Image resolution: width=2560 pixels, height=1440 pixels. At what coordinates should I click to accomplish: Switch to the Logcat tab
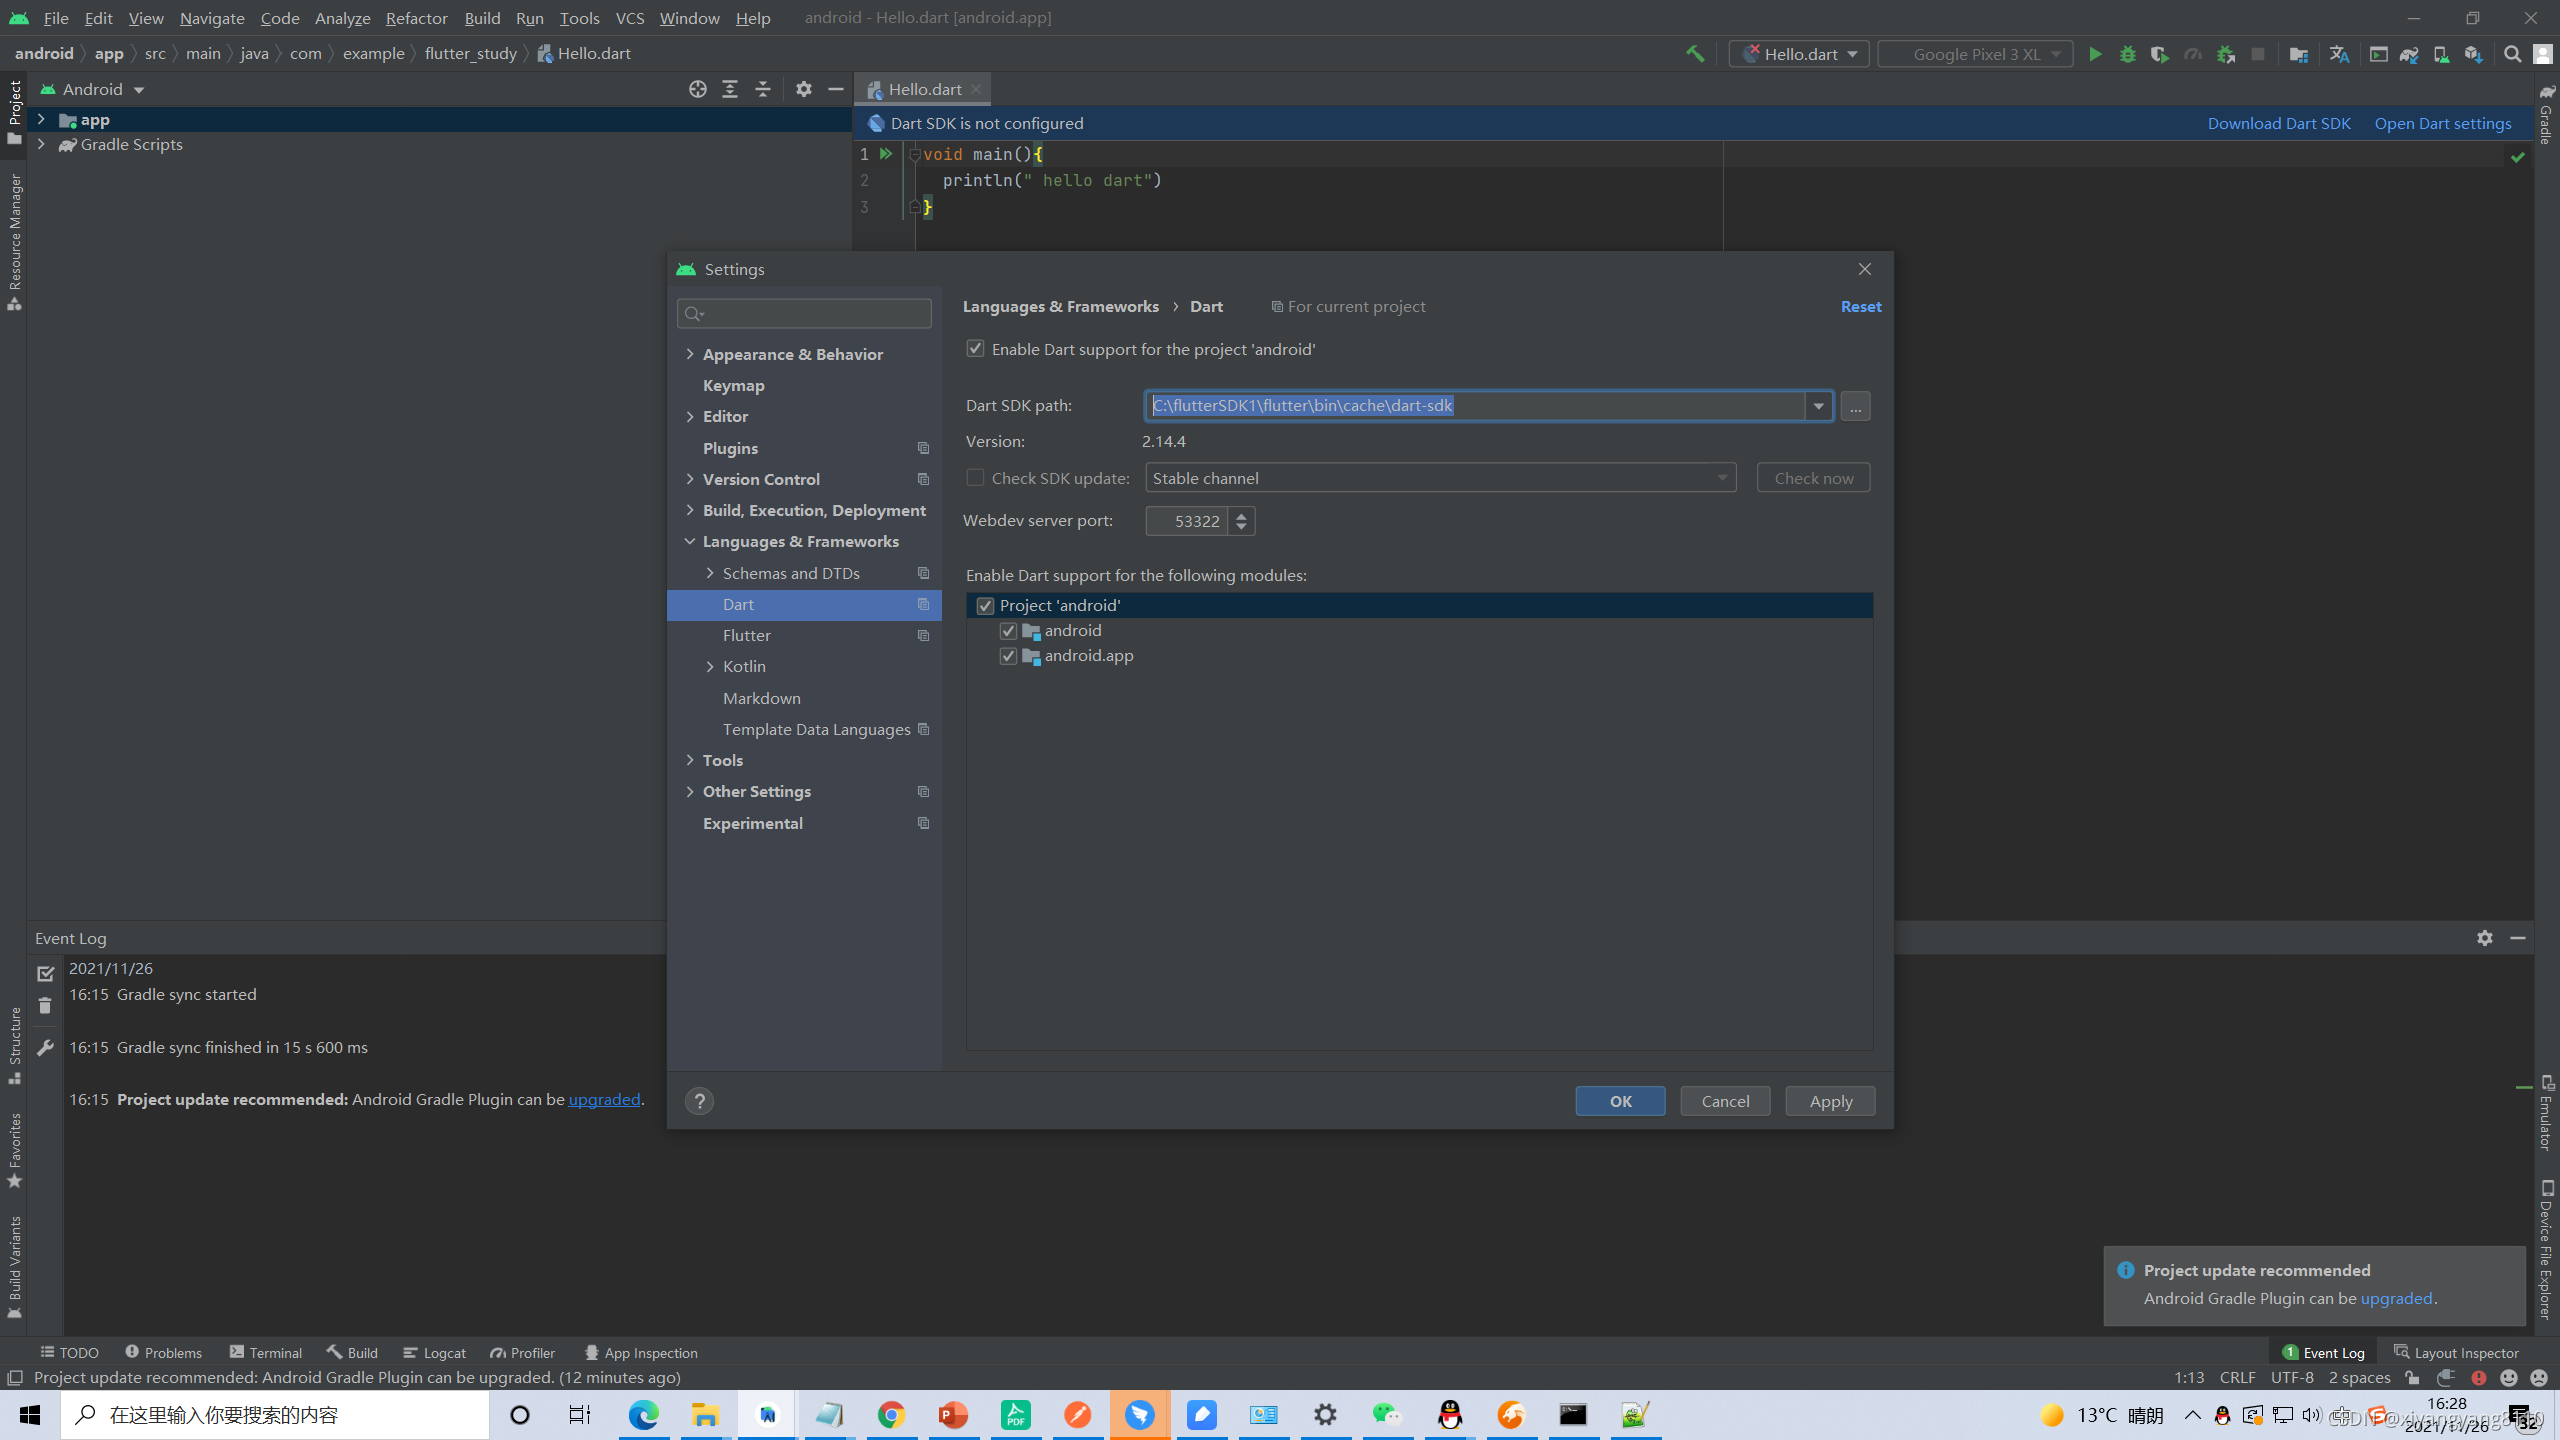pos(446,1352)
